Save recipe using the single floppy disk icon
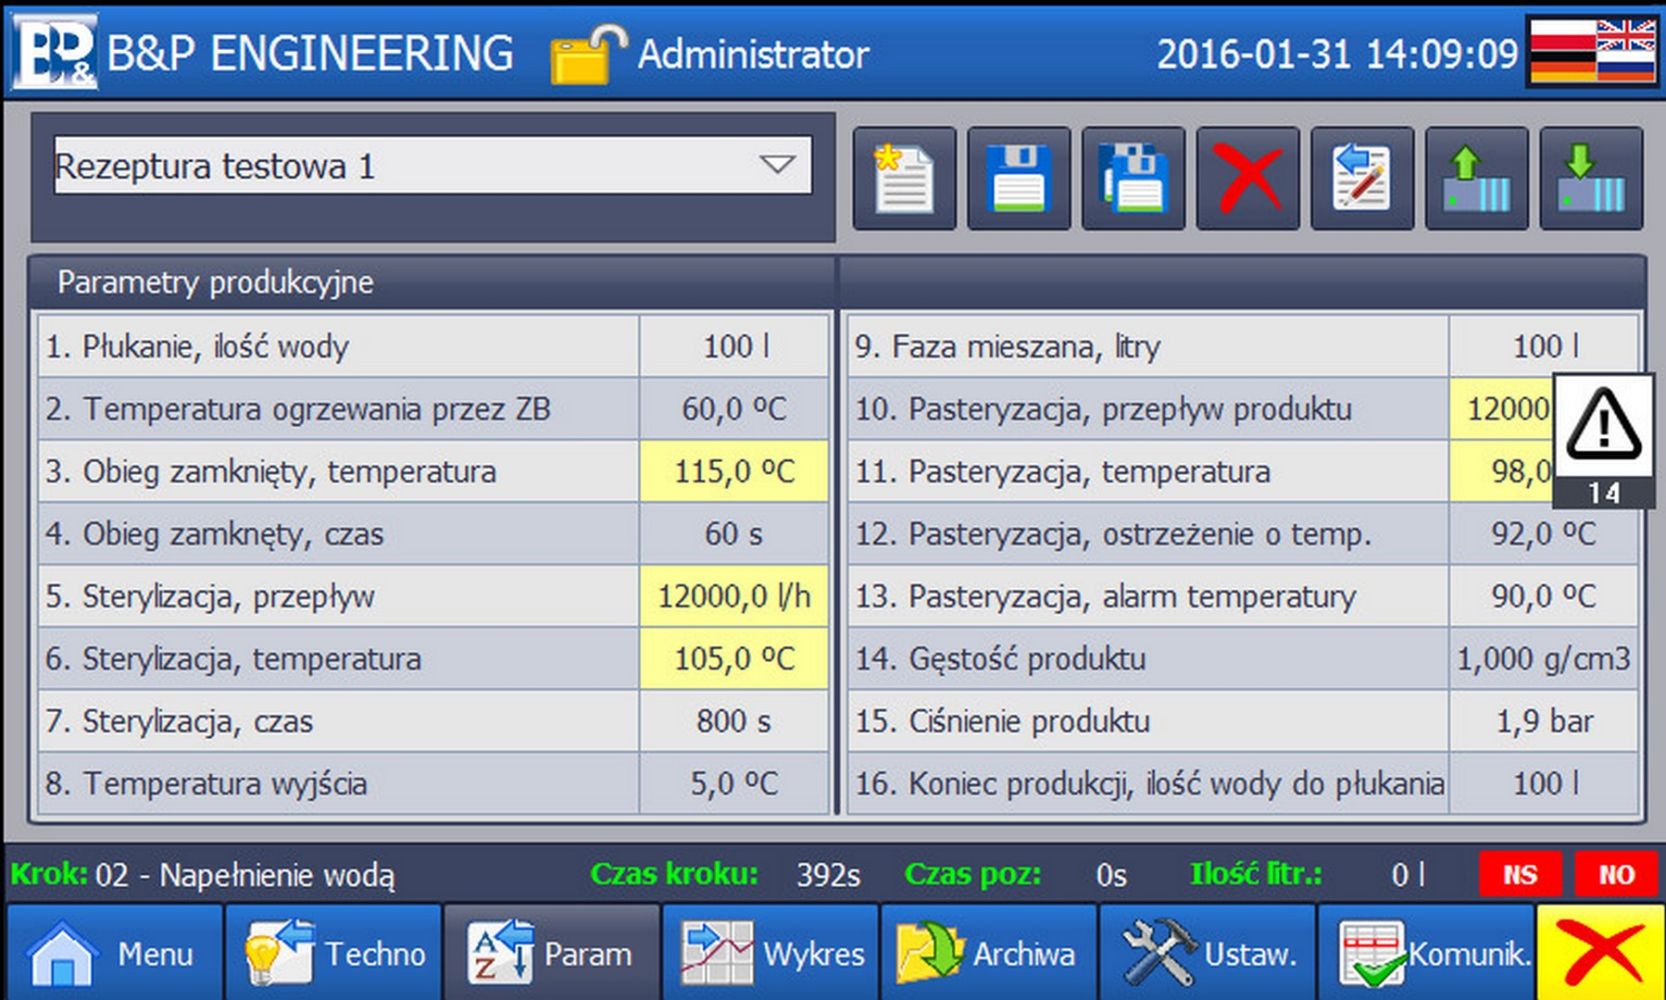 1018,179
